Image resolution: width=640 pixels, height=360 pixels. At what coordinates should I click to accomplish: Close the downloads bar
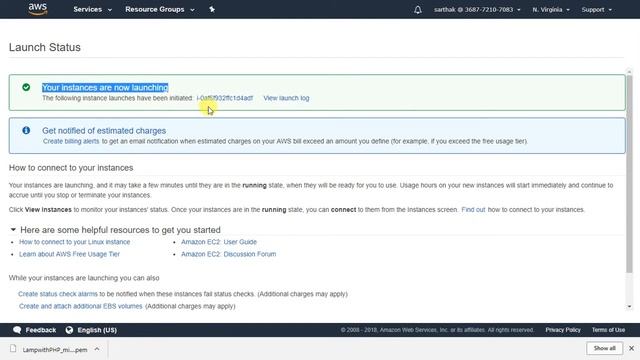pyautogui.click(x=631, y=348)
